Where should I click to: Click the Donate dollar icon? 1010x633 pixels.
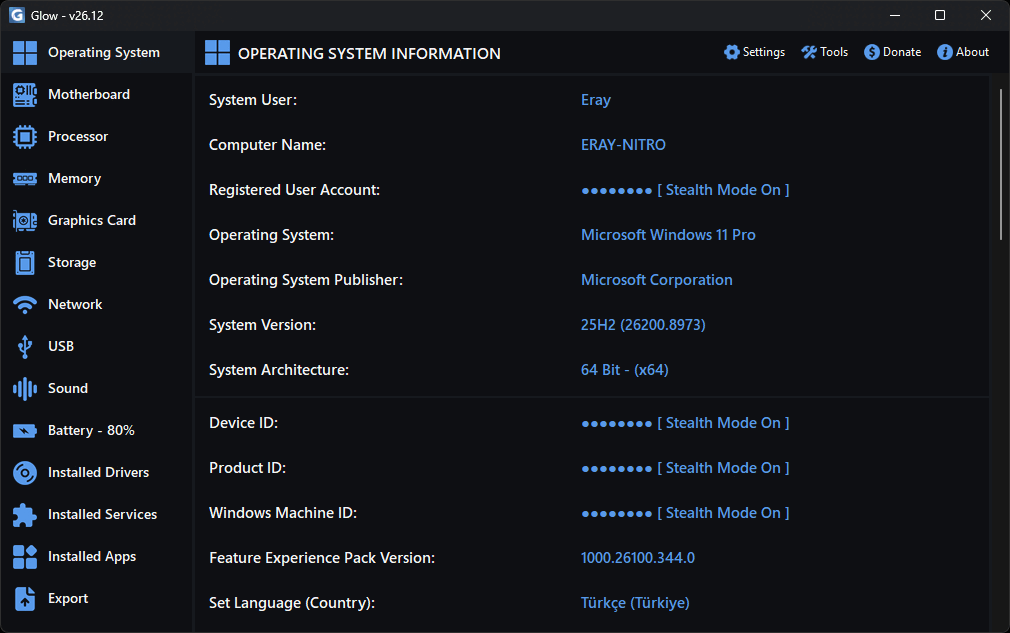tap(872, 52)
